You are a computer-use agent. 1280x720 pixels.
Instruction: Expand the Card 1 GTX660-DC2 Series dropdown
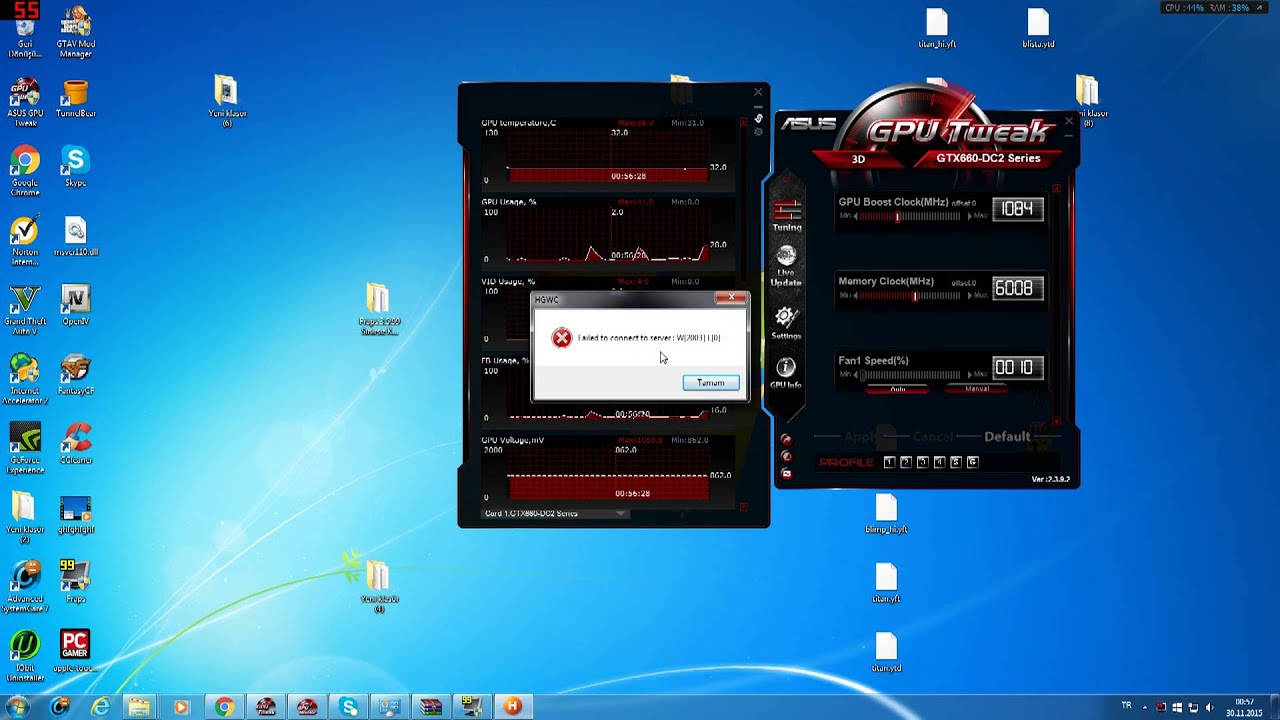pos(621,514)
